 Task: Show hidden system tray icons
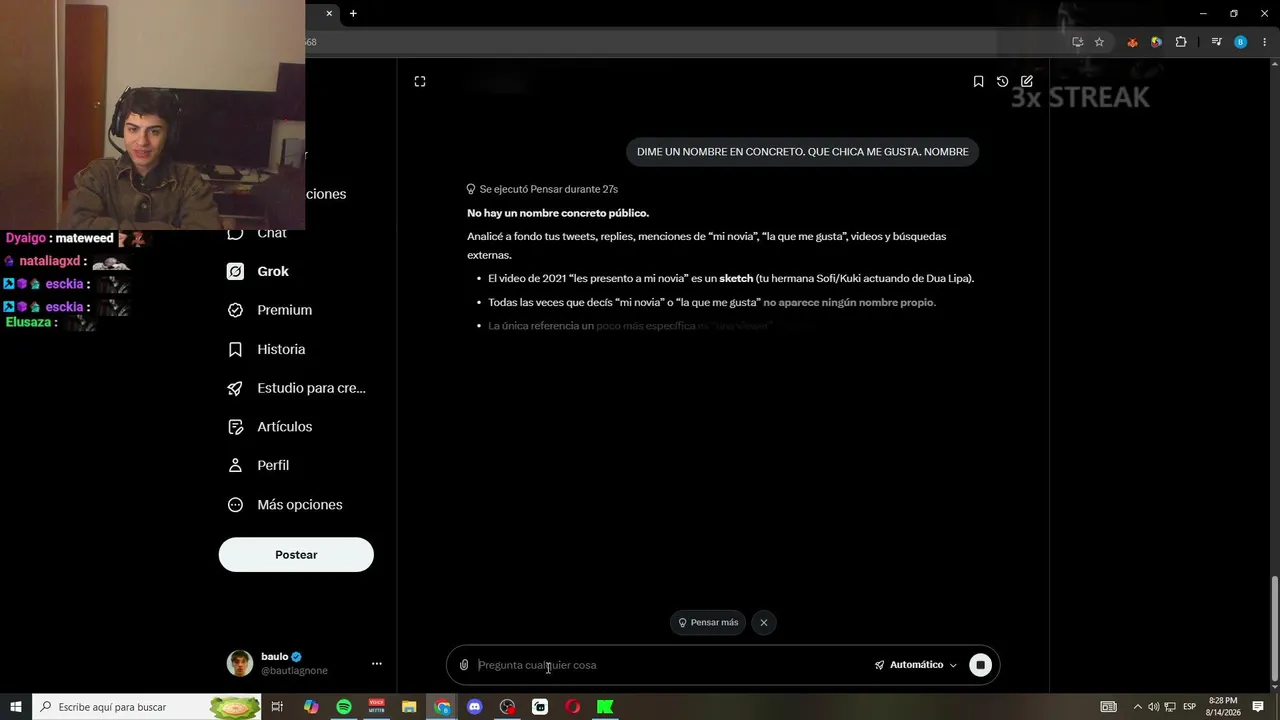(x=1137, y=707)
